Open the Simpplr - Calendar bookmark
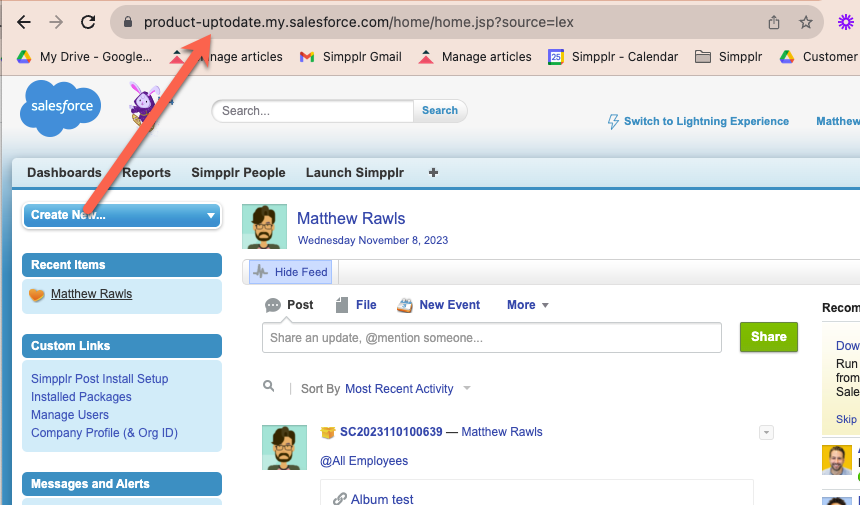This screenshot has height=505, width=860. (x=613, y=56)
